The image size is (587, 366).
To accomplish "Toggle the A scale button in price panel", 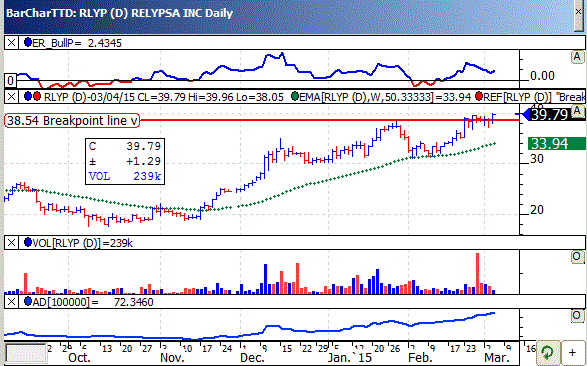I will pyautogui.click(x=578, y=111).
